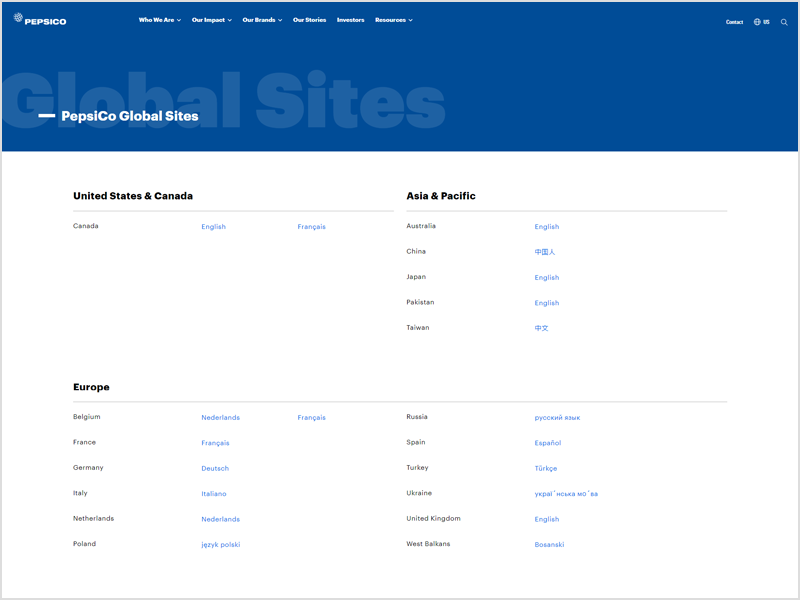Image resolution: width=800 pixels, height=600 pixels.
Task: Click the Belgium country label
Action: 87,417
